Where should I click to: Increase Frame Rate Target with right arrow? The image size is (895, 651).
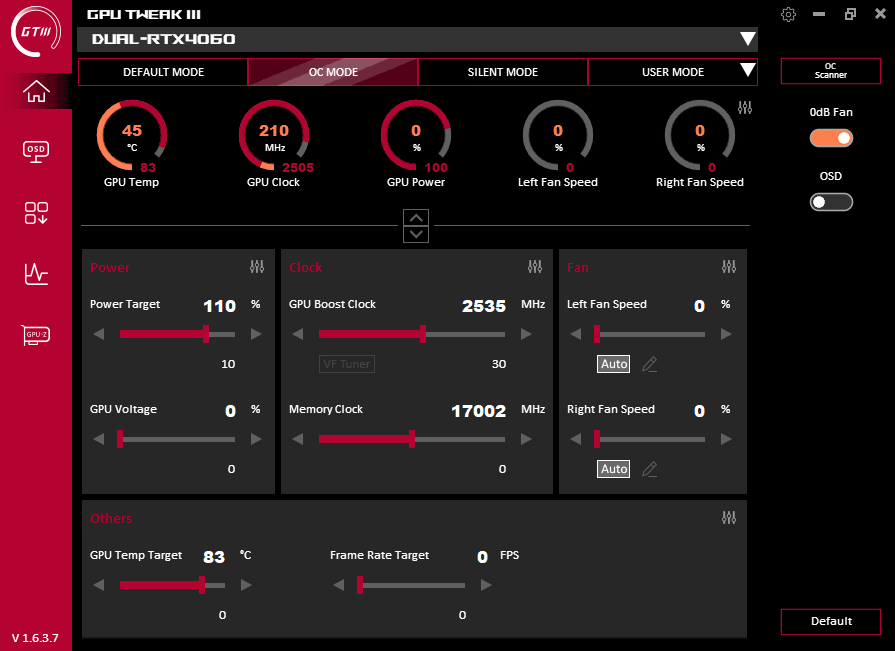(x=486, y=585)
